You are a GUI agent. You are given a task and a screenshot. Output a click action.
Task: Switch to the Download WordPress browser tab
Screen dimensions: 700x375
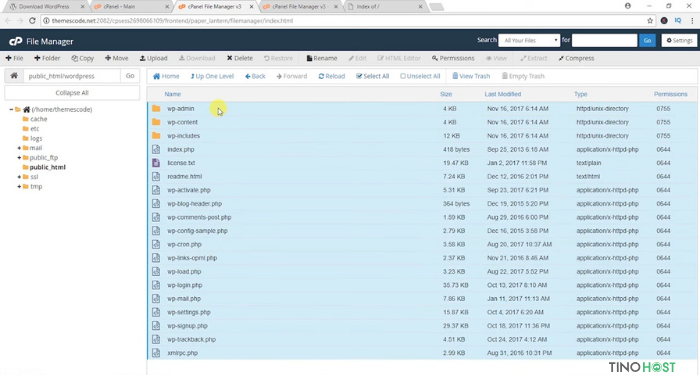[44, 7]
